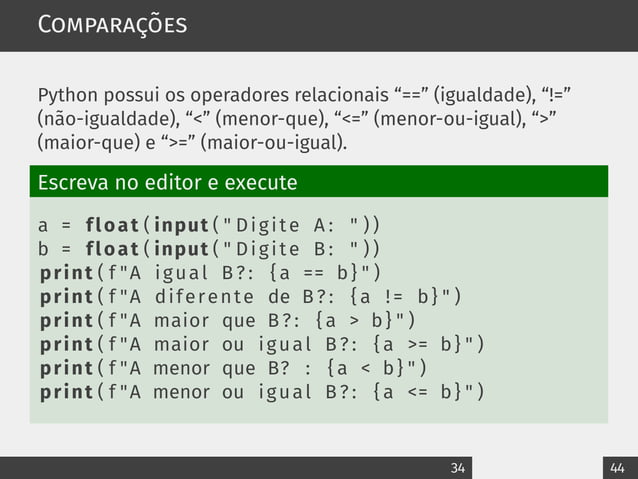Screen dimensions: 638x479
Task: Click the print line 'A diferente de B?'
Action: [251, 297]
